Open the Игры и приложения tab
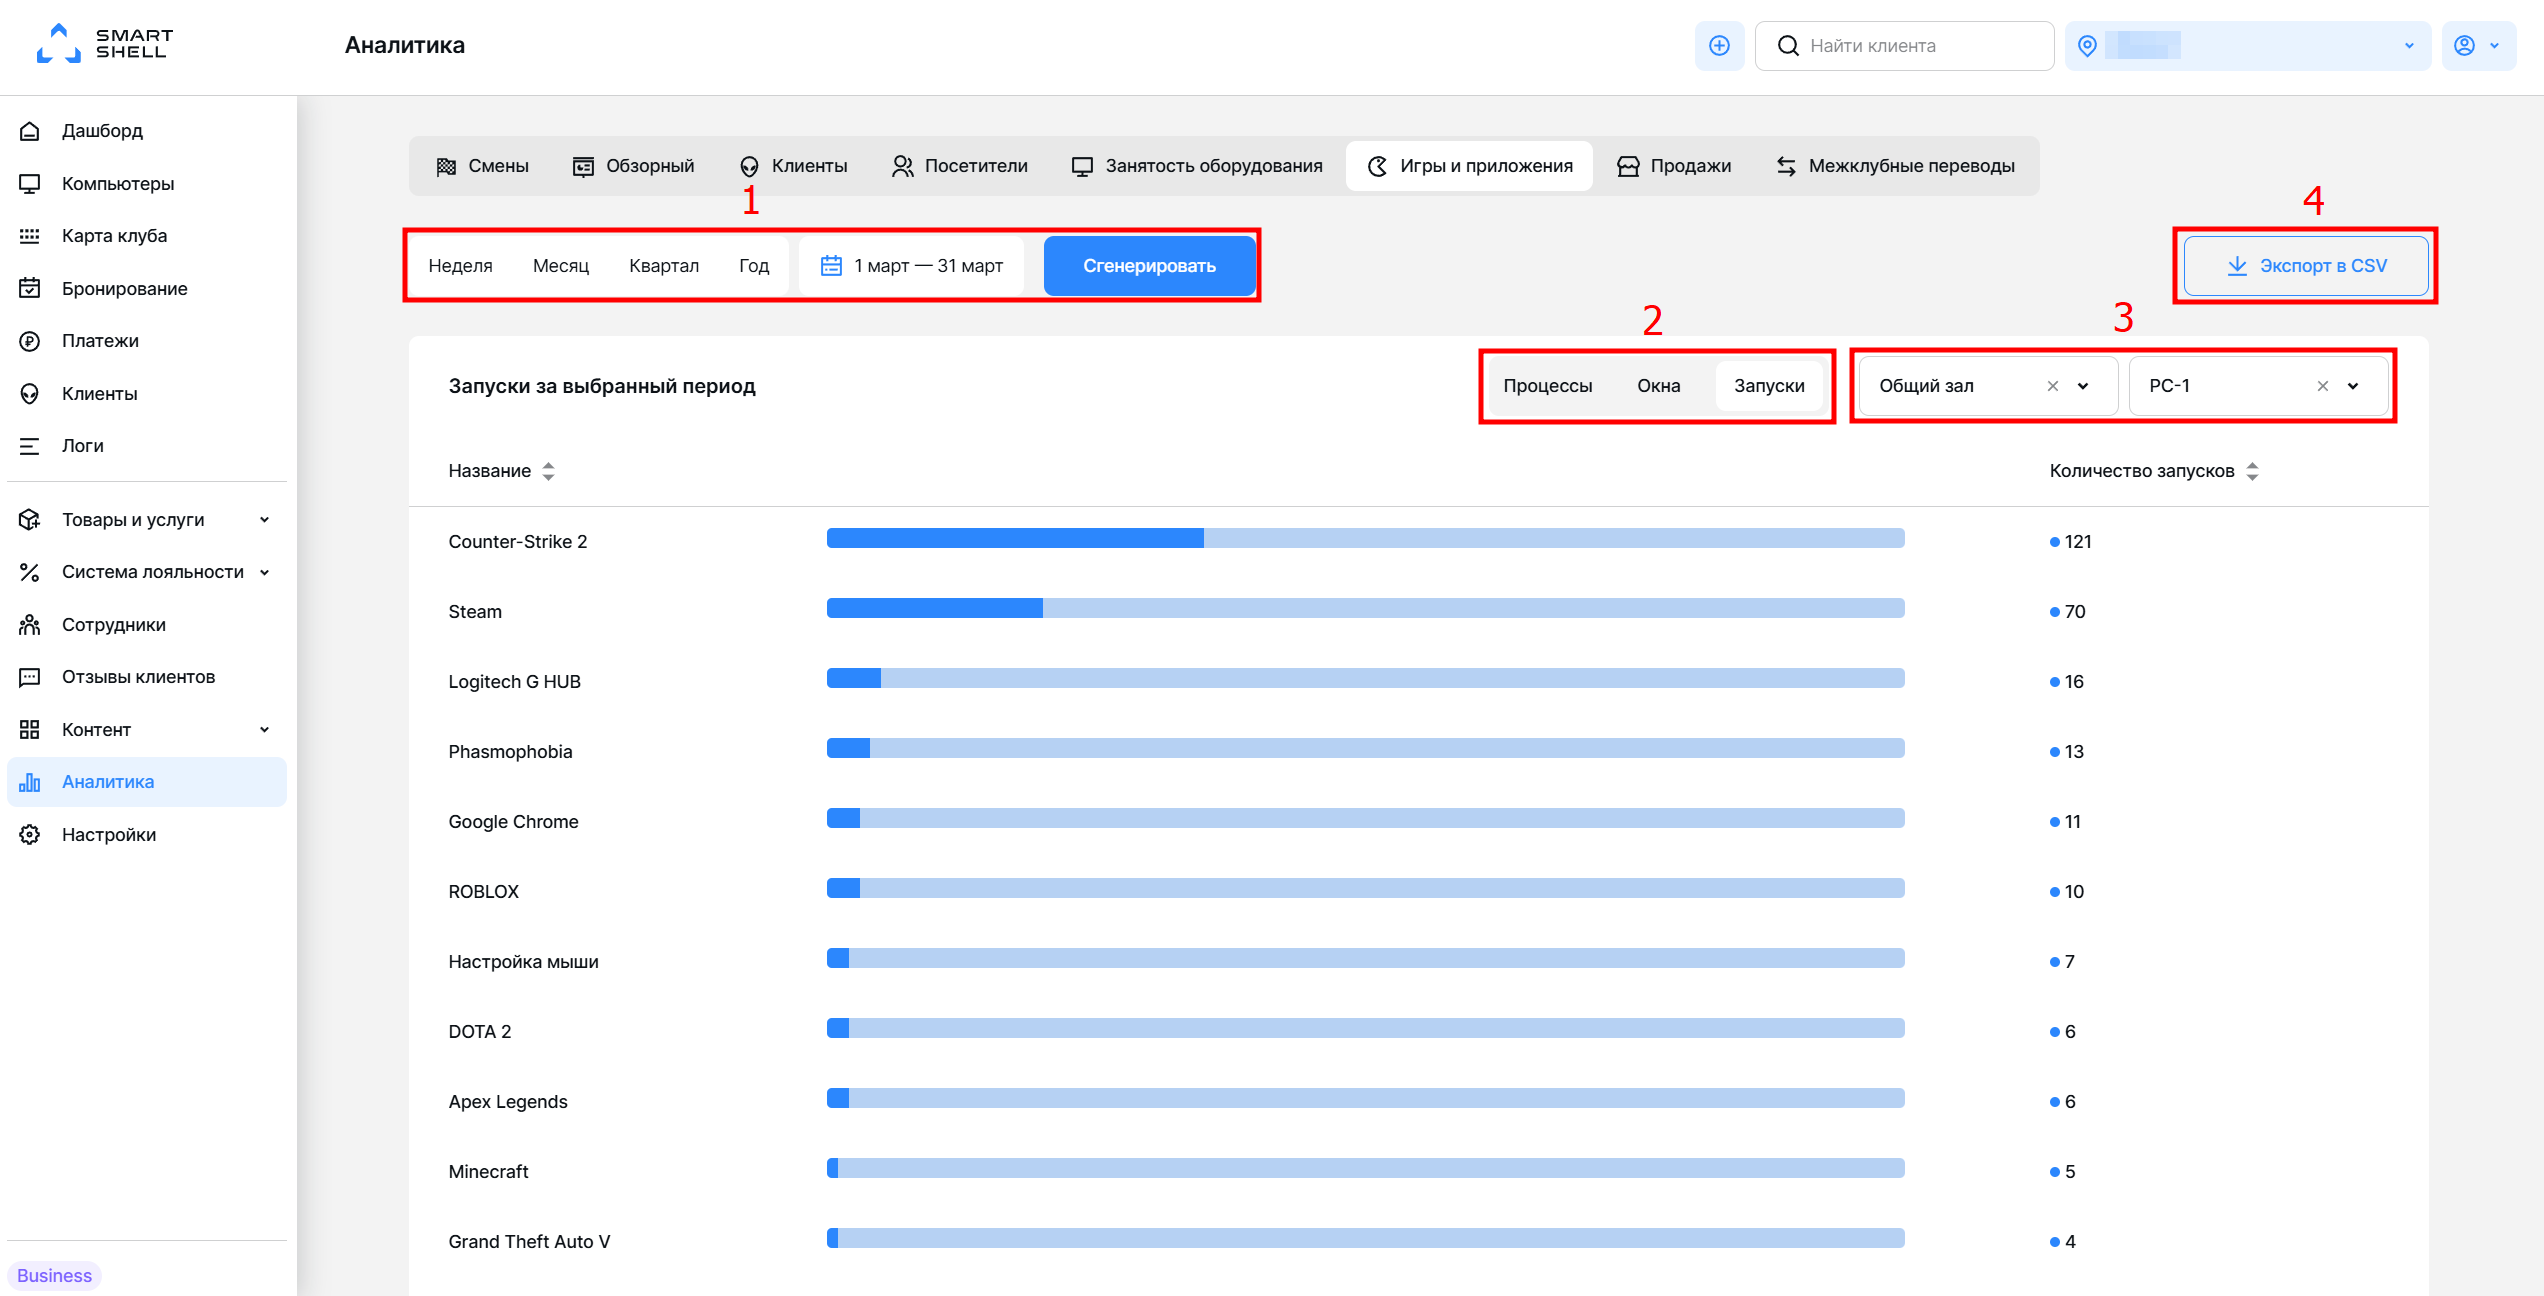2544x1296 pixels. pyautogui.click(x=1469, y=166)
